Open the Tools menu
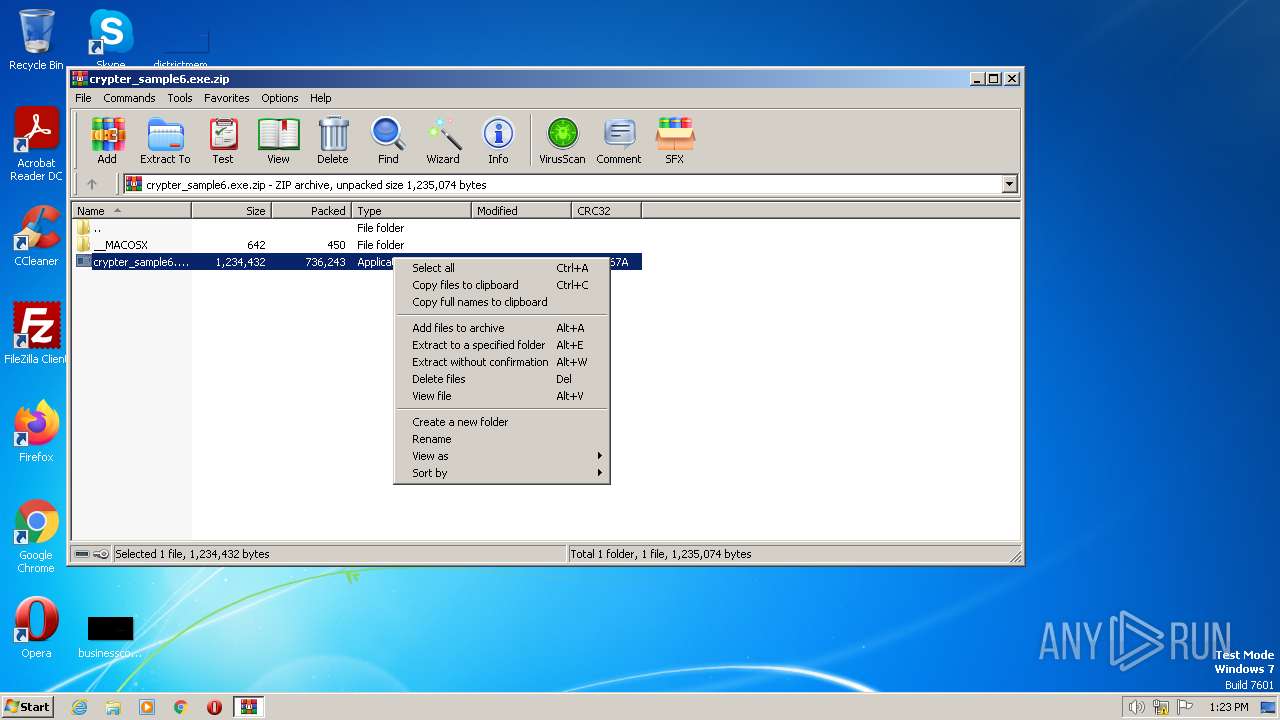The height and width of the screenshot is (720, 1280). point(180,98)
